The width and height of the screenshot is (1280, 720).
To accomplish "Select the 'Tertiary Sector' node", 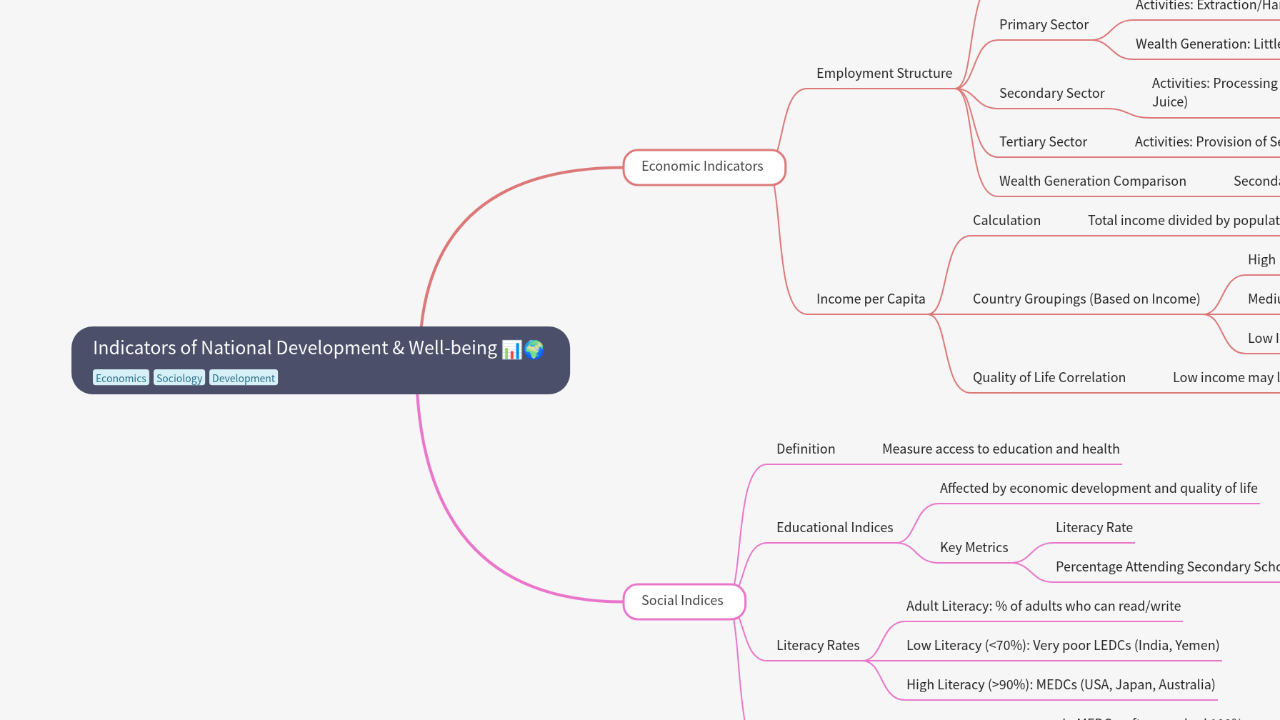I will (x=1043, y=141).
